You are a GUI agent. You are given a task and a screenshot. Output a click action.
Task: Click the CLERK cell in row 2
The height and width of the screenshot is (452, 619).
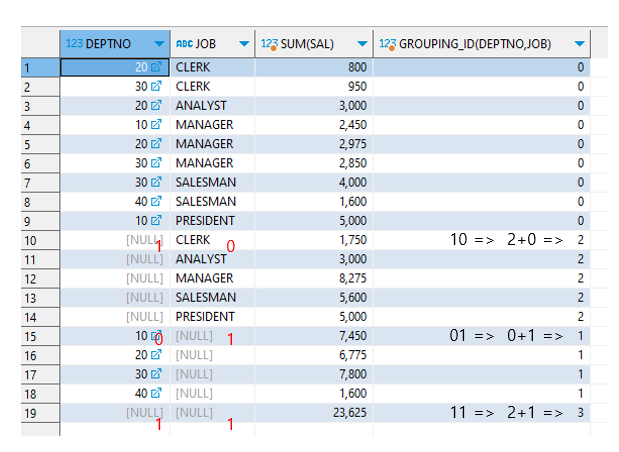(212, 86)
